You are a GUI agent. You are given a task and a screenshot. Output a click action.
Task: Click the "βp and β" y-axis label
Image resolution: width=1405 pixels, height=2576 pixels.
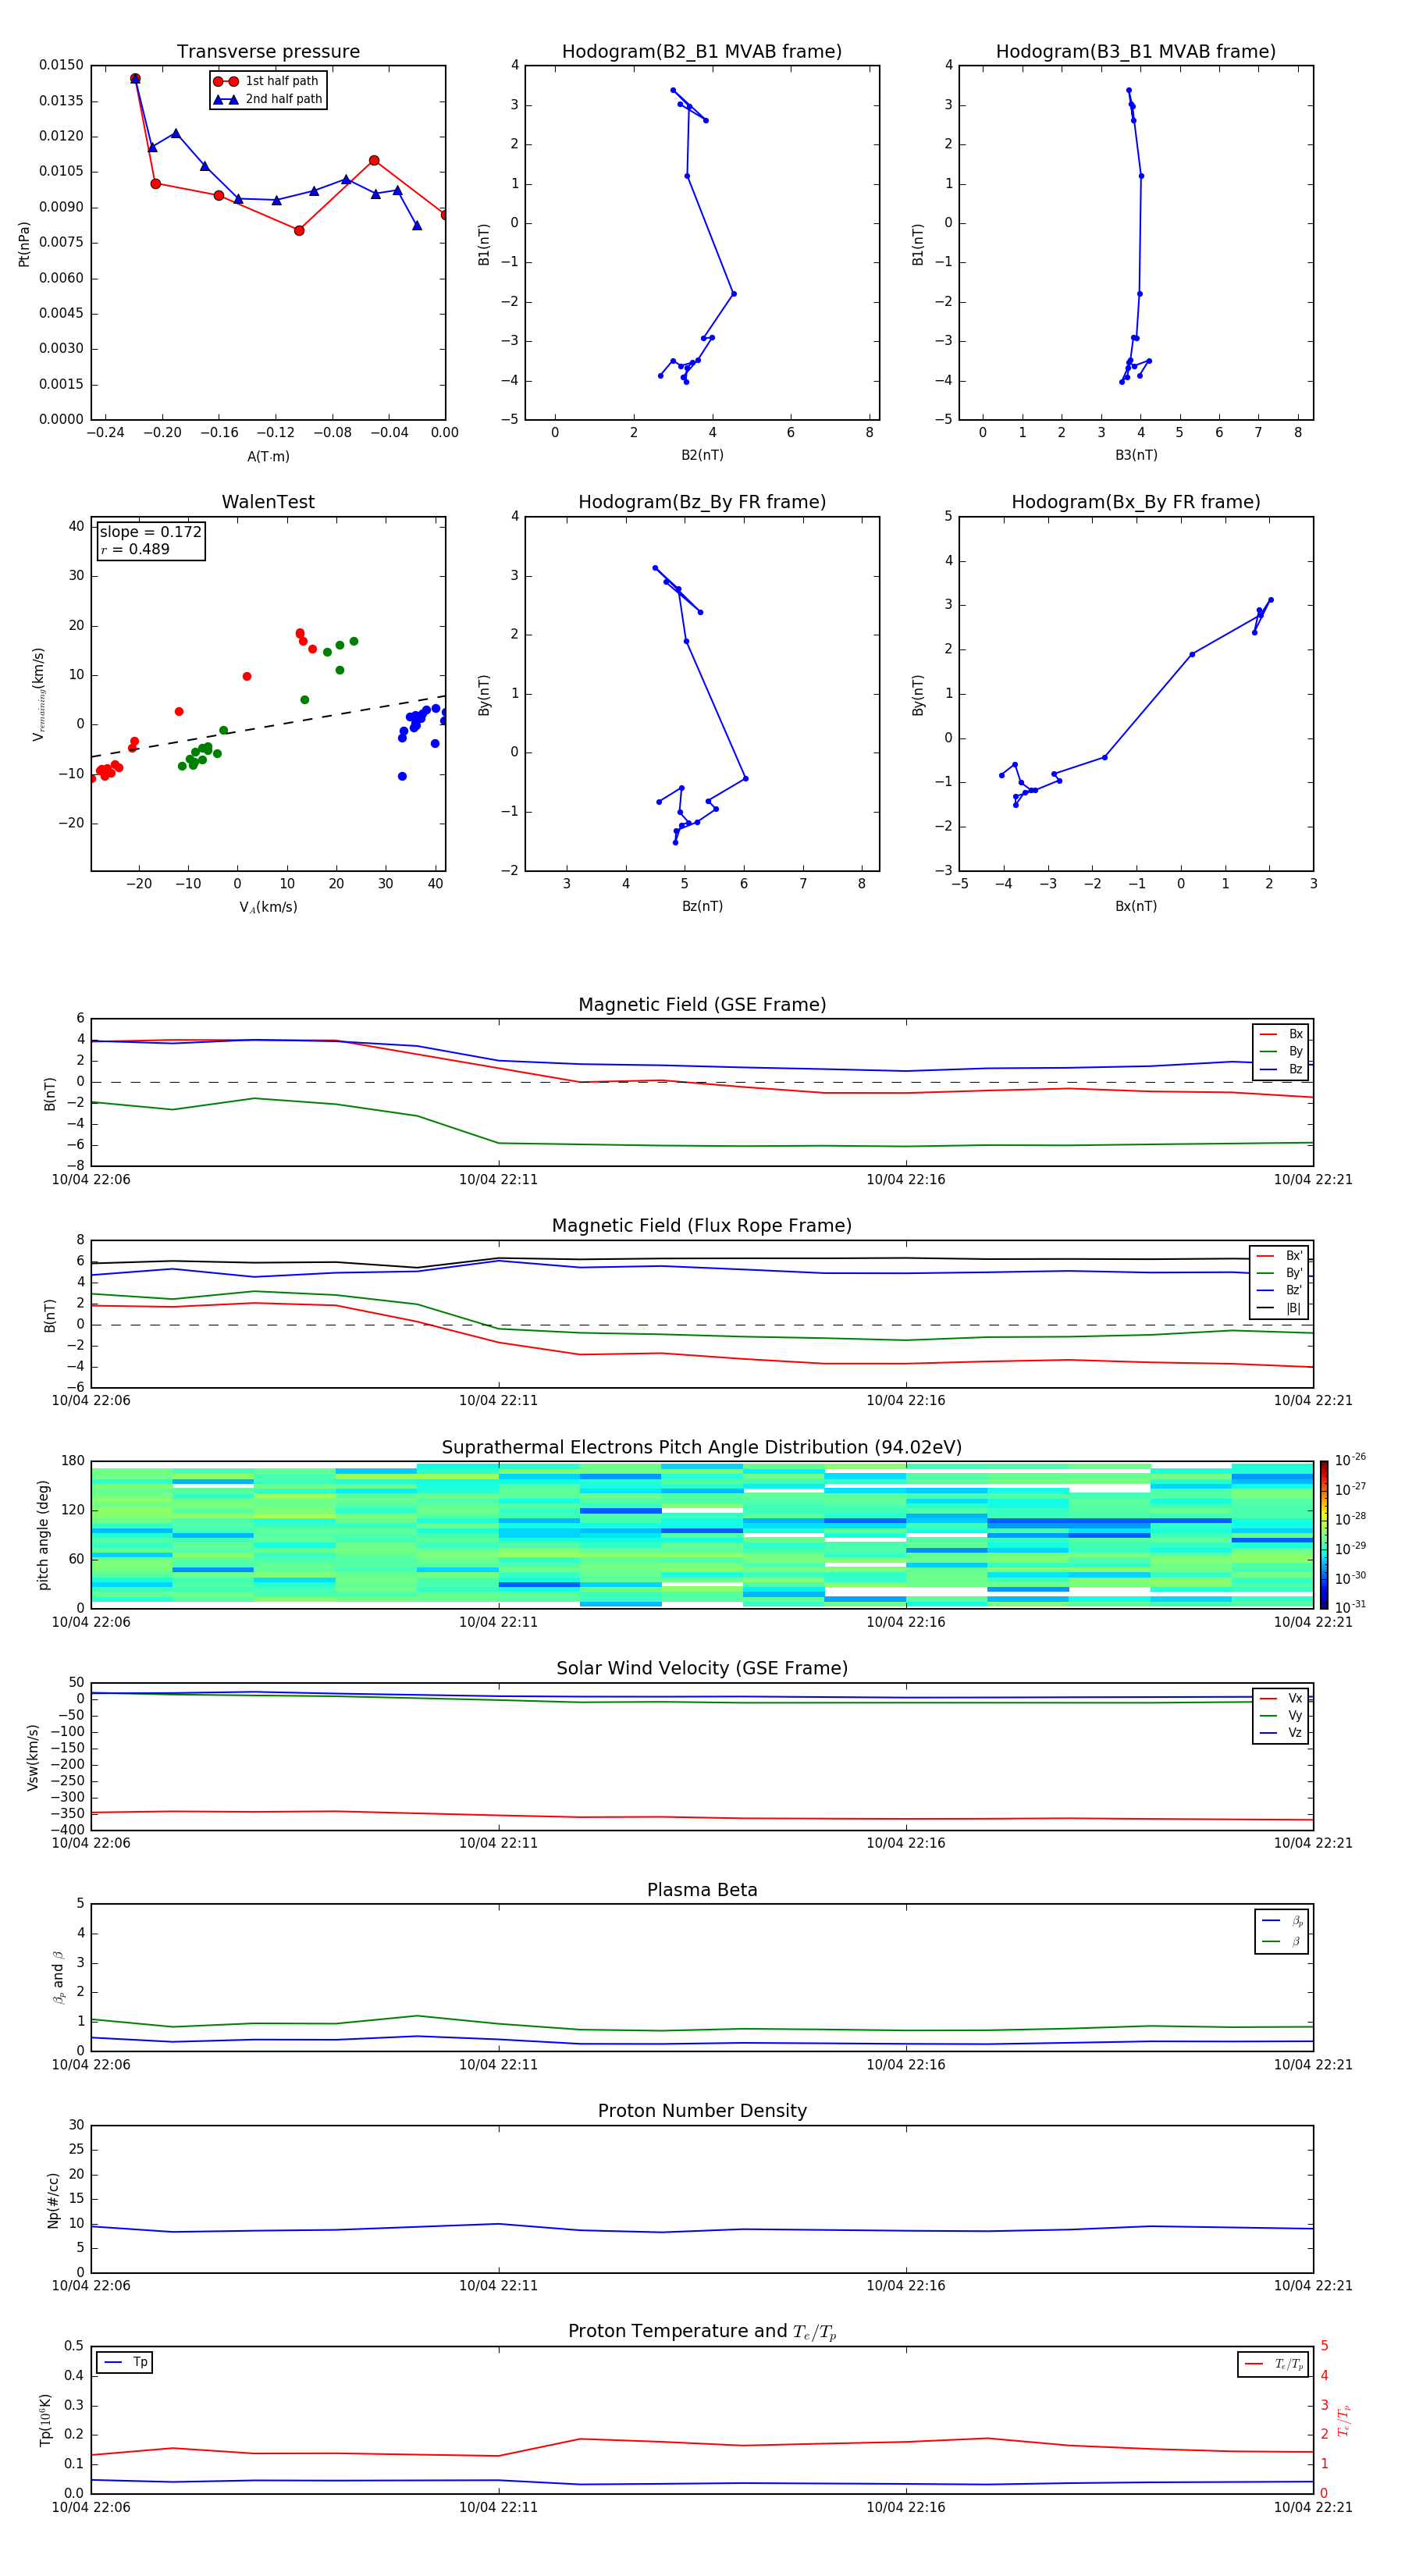58,1978
